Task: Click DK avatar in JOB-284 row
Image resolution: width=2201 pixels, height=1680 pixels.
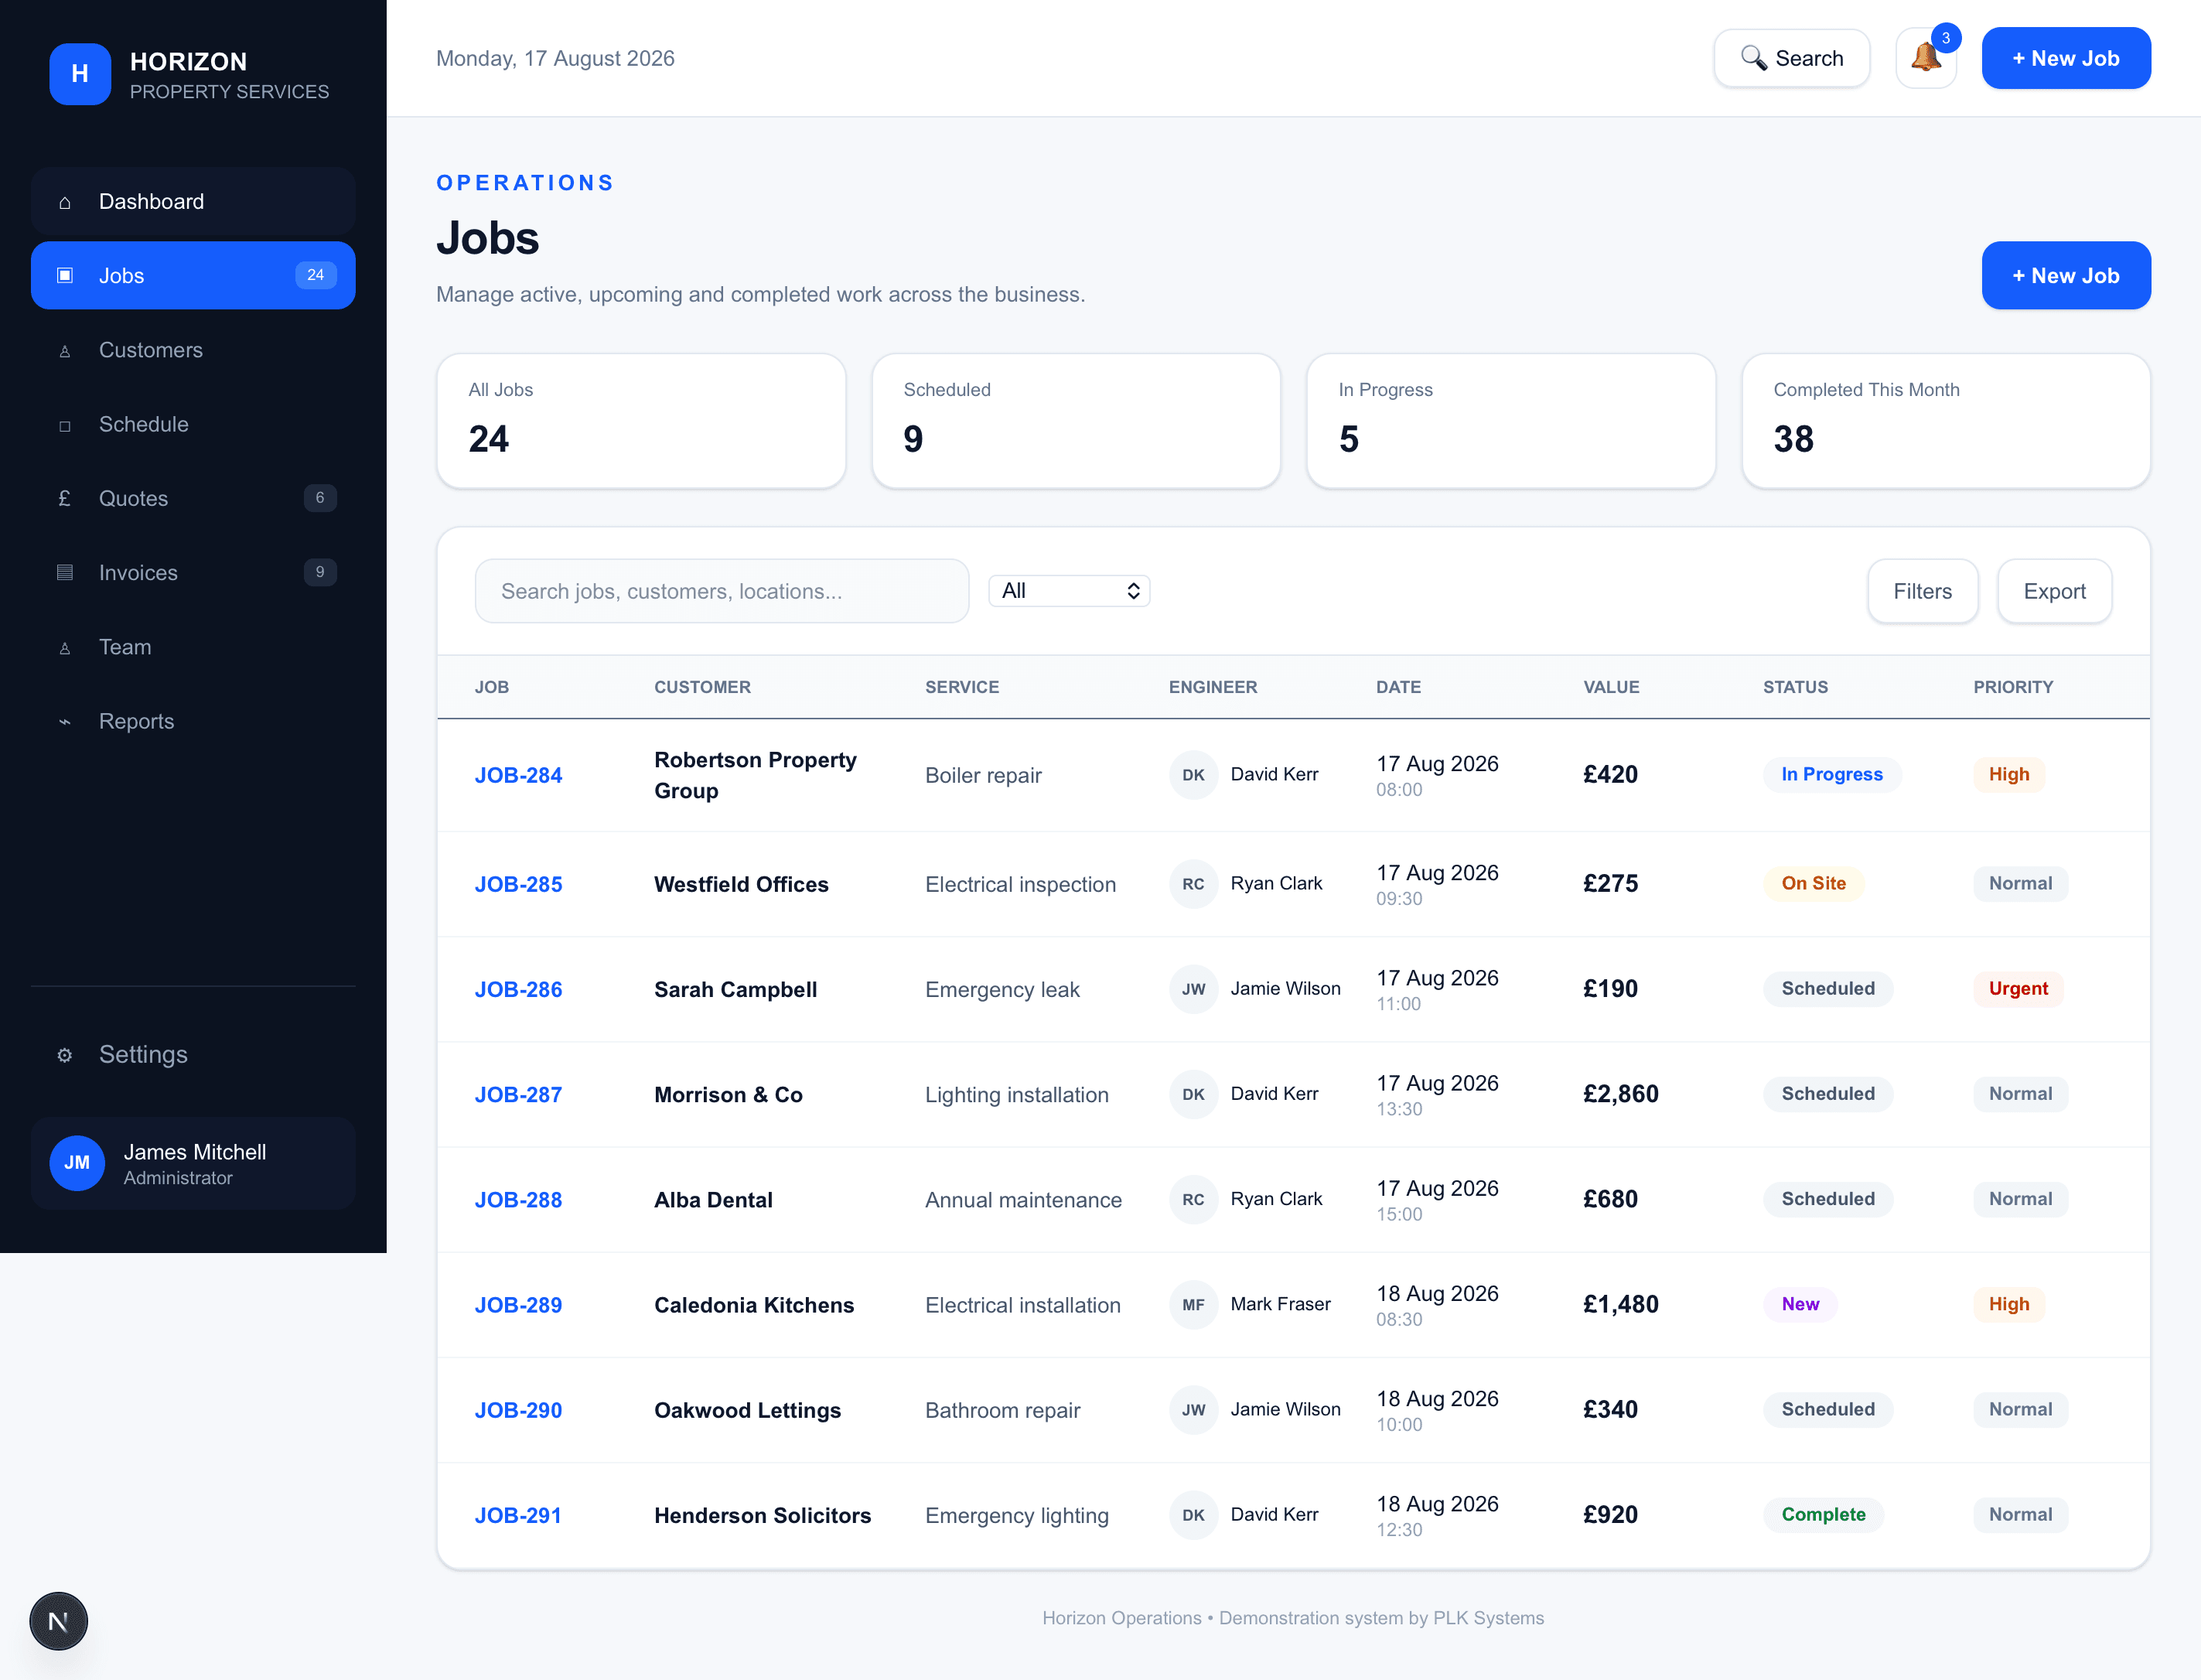Action: tap(1193, 775)
